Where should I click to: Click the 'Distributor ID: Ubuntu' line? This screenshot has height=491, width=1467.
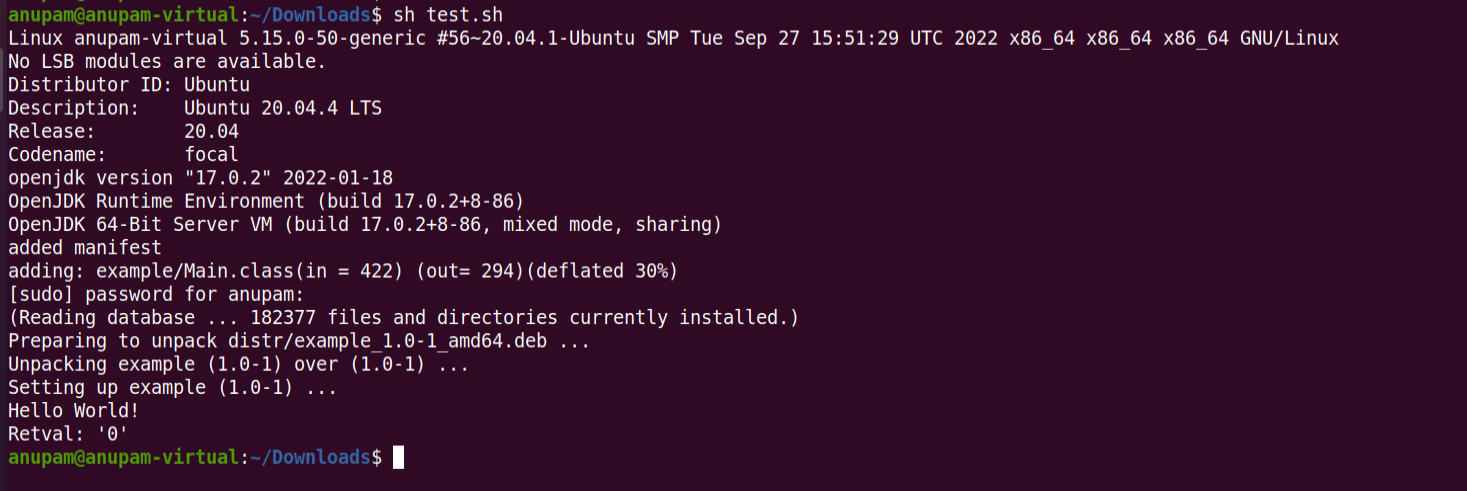pos(129,85)
